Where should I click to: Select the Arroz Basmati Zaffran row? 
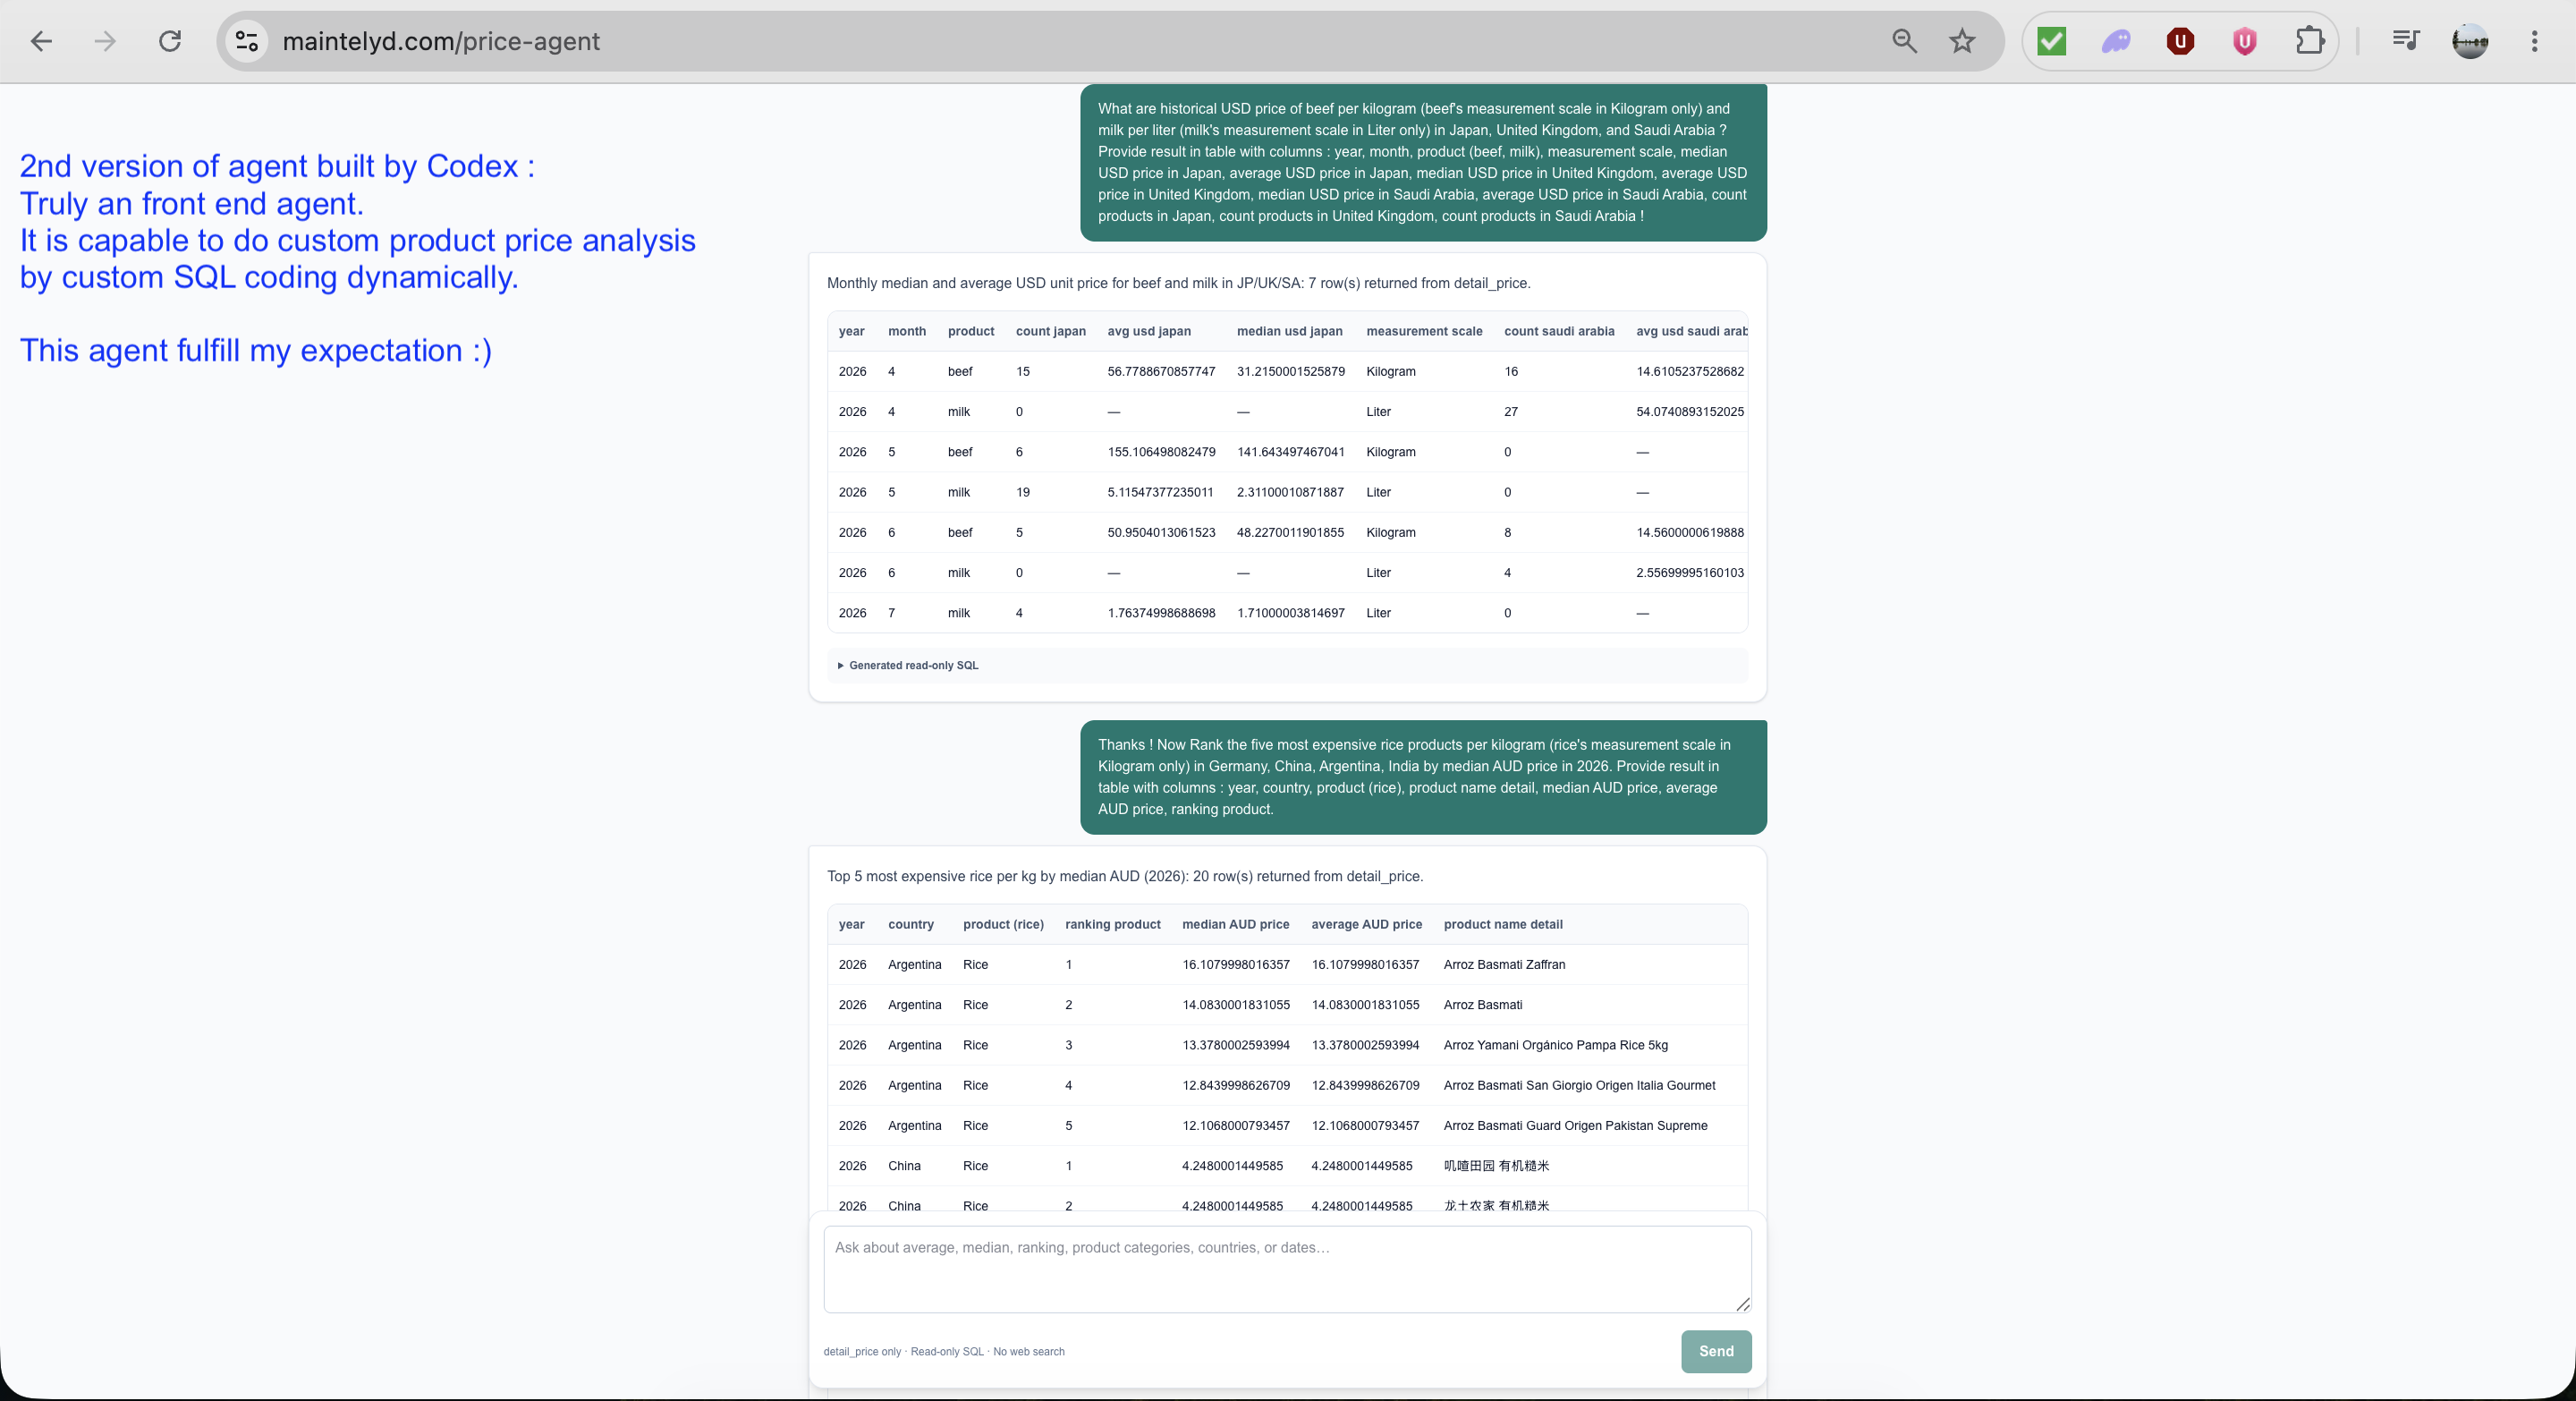click(1287, 965)
